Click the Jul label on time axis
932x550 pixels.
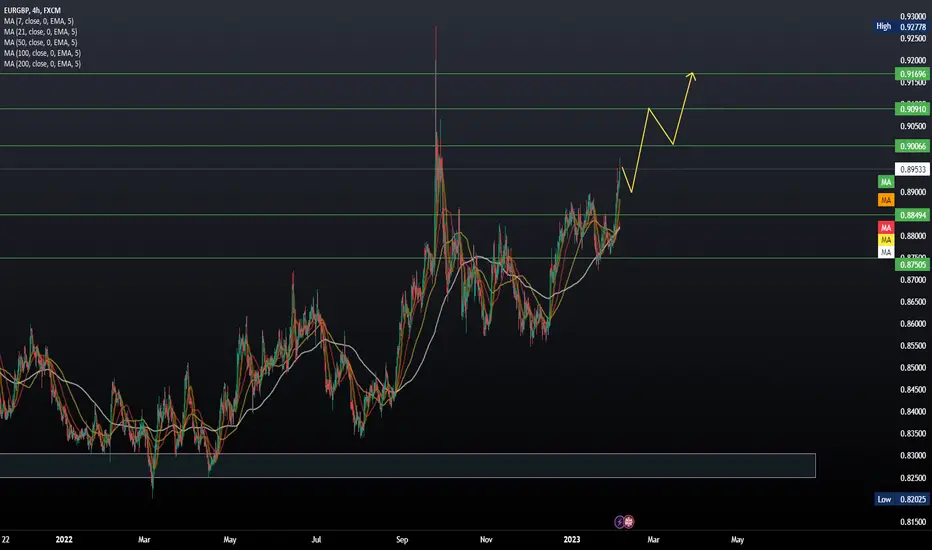pyautogui.click(x=316, y=540)
